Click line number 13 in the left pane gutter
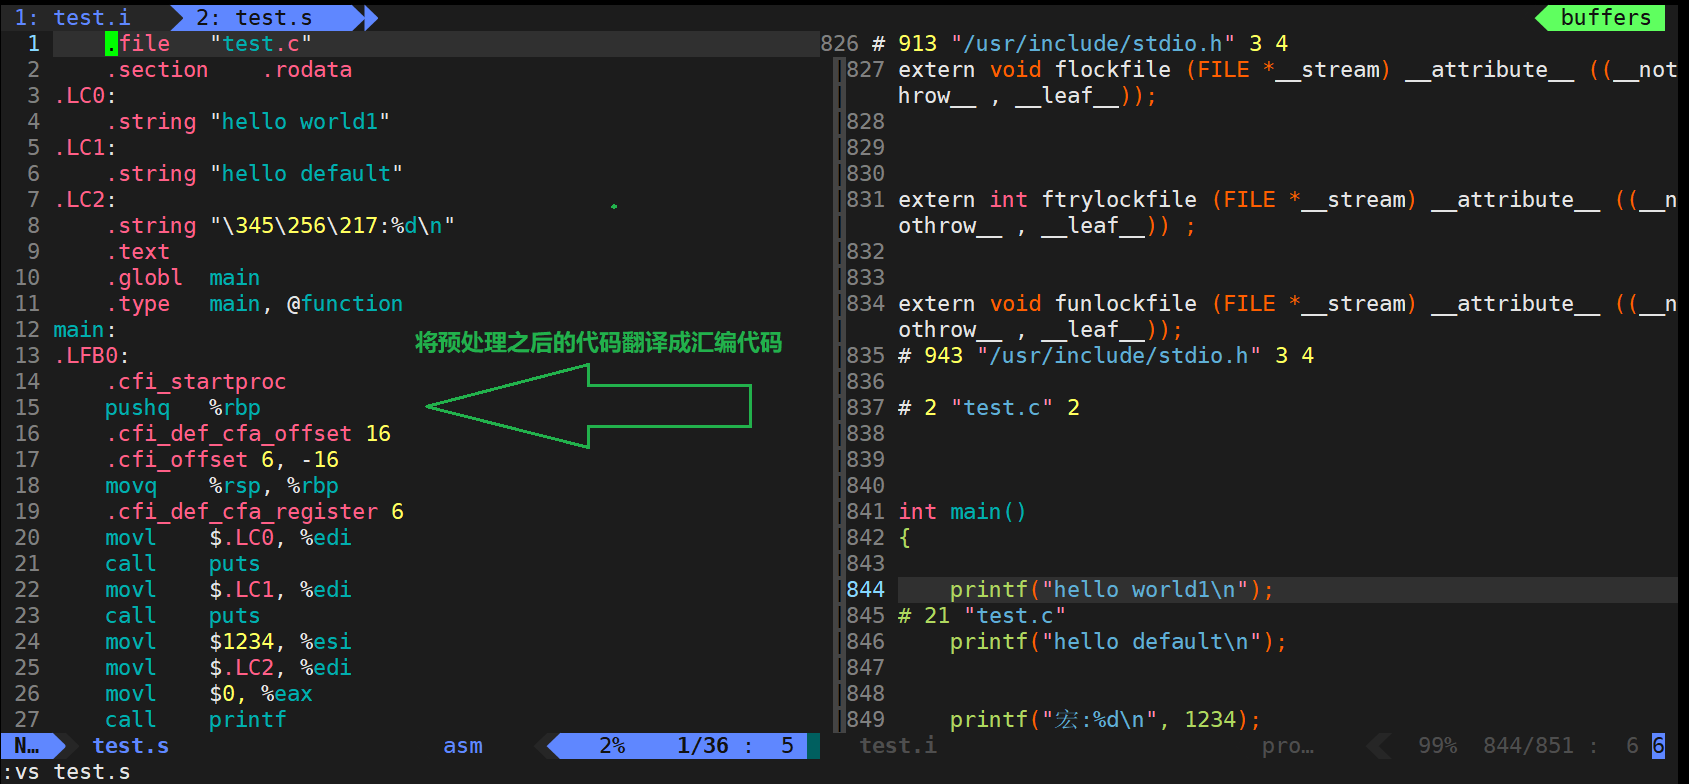Screen dimensions: 1689x784 27,355
